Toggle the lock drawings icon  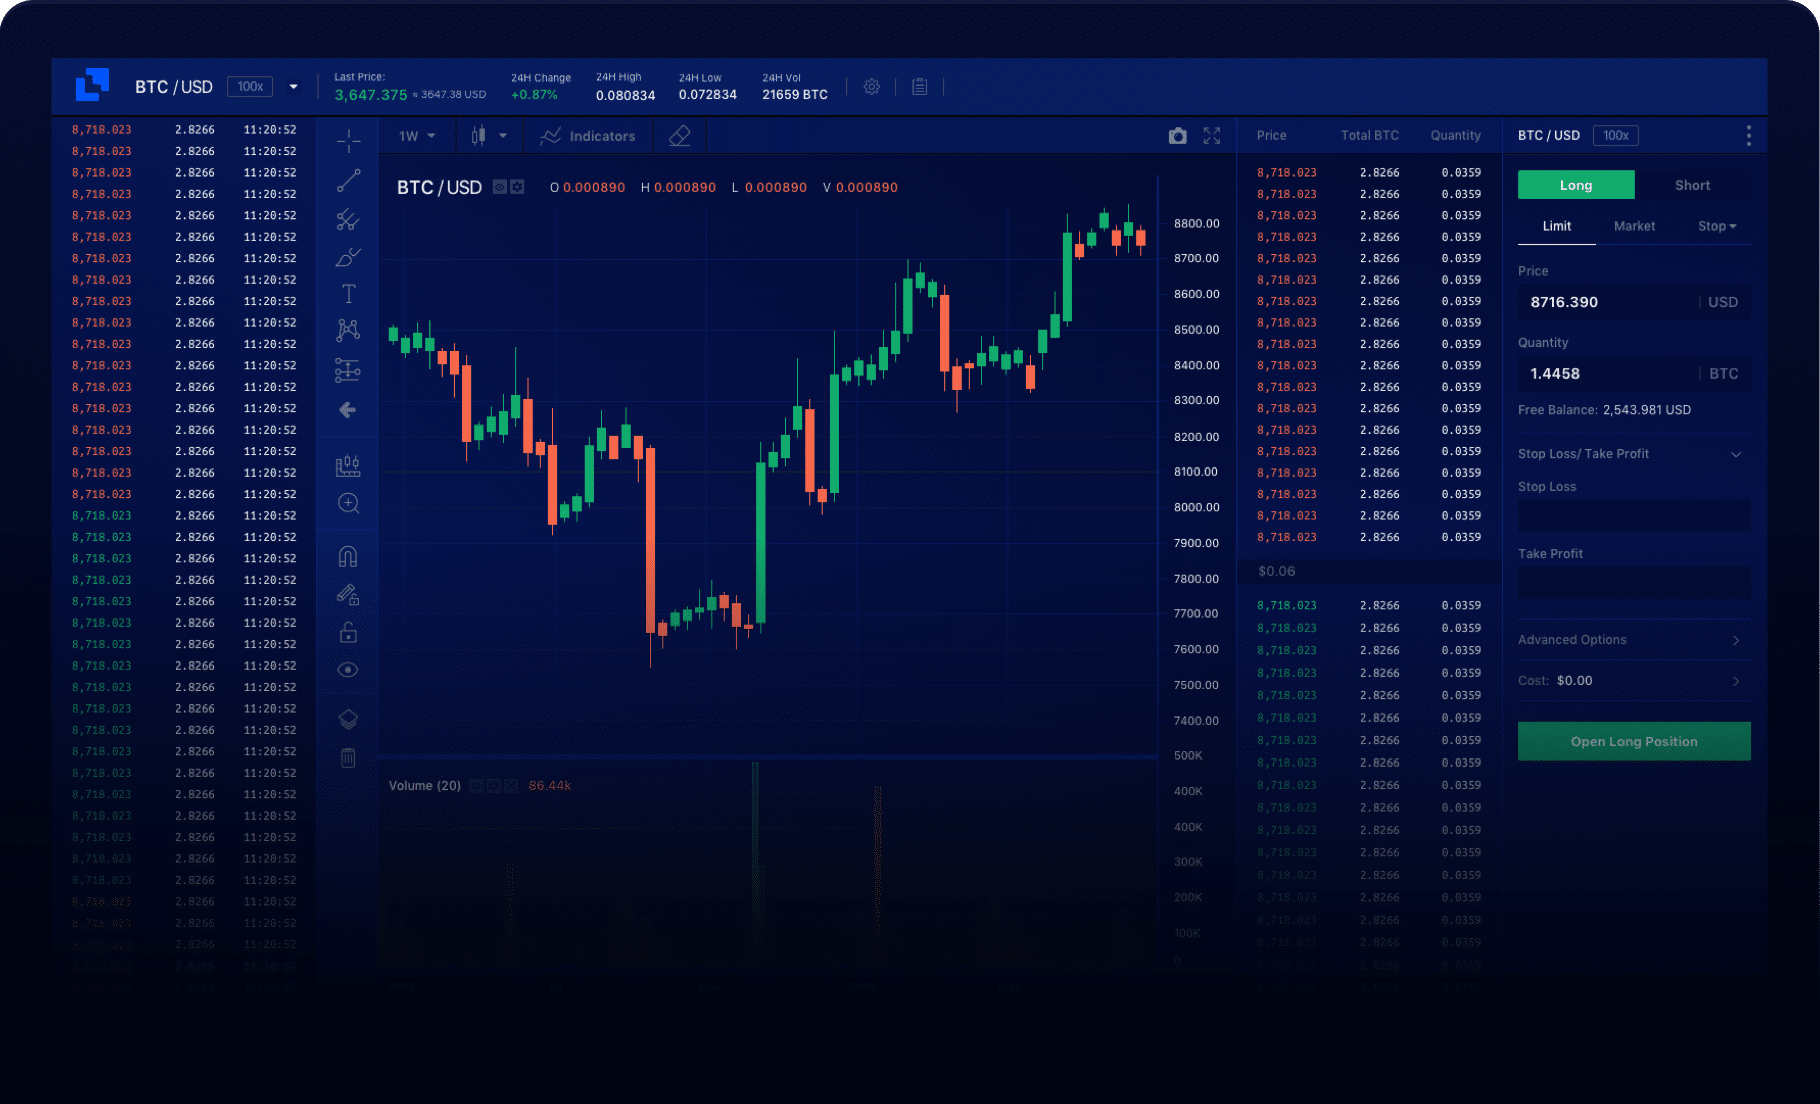pyautogui.click(x=348, y=632)
